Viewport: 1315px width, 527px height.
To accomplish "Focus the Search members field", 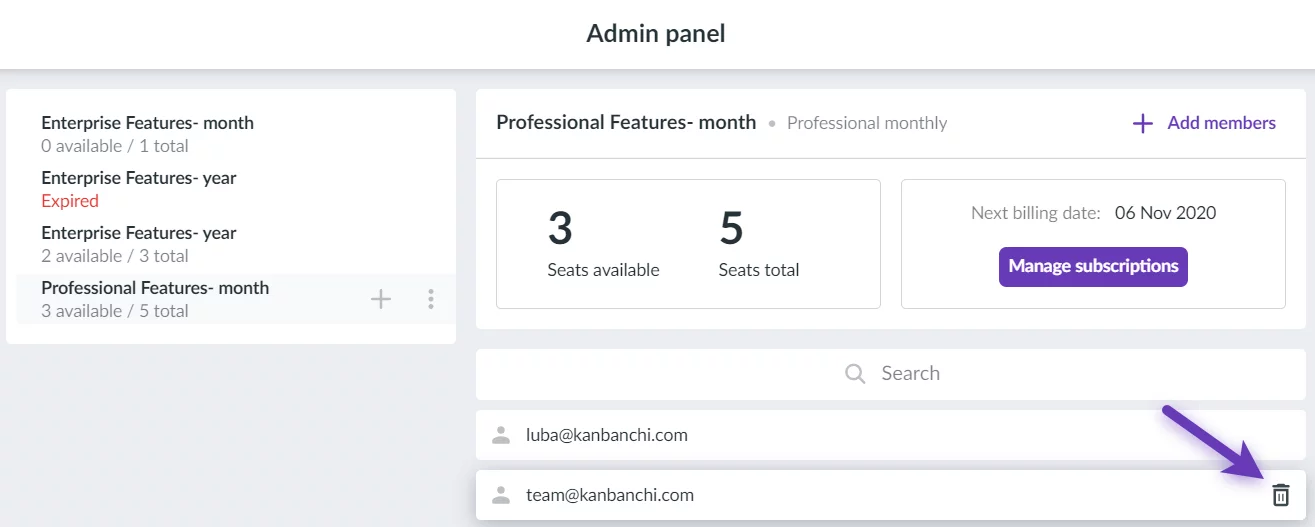I will click(892, 374).
